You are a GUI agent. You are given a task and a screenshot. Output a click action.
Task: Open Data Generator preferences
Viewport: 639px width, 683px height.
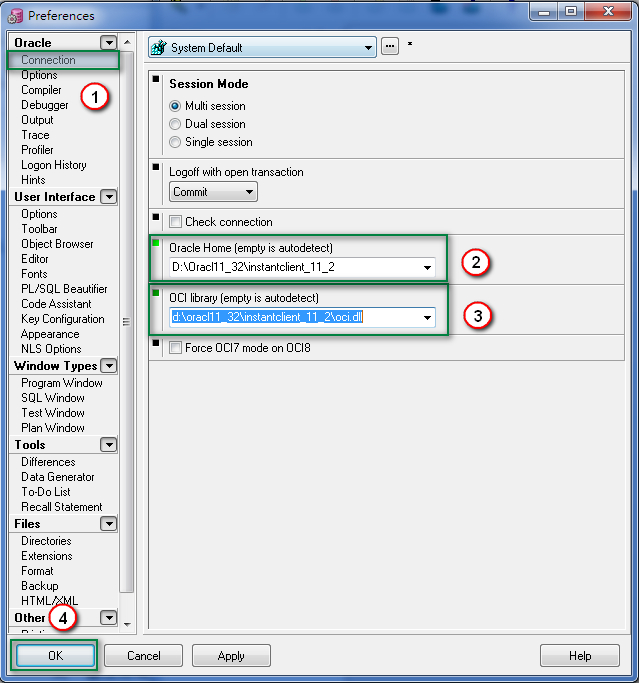pyautogui.click(x=57, y=477)
